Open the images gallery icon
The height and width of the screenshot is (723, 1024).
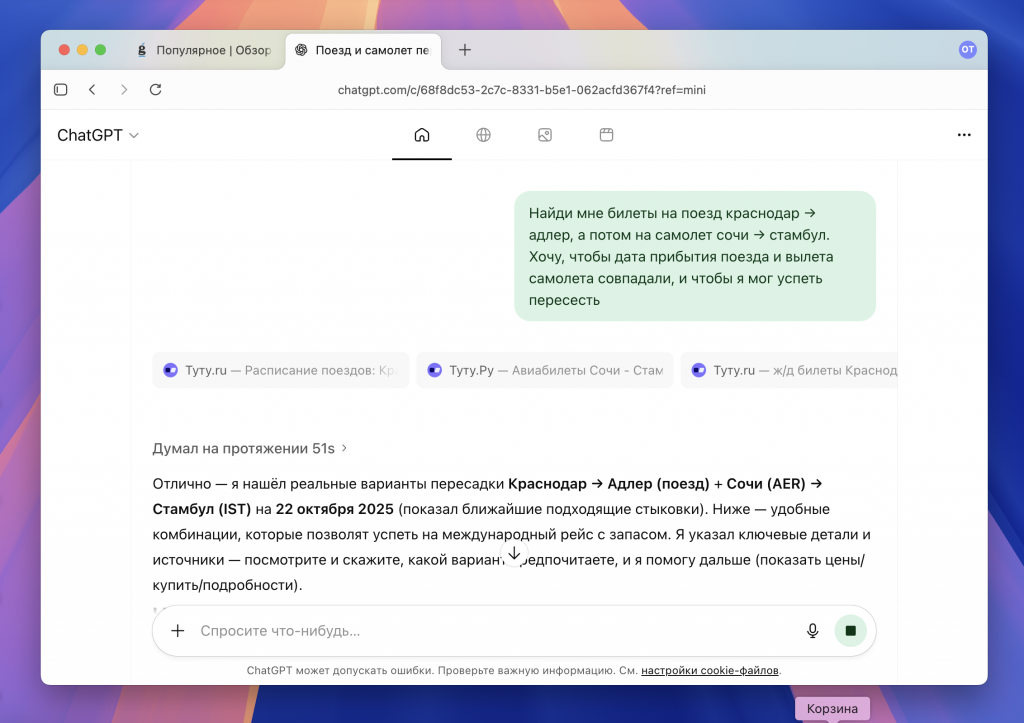coord(545,135)
